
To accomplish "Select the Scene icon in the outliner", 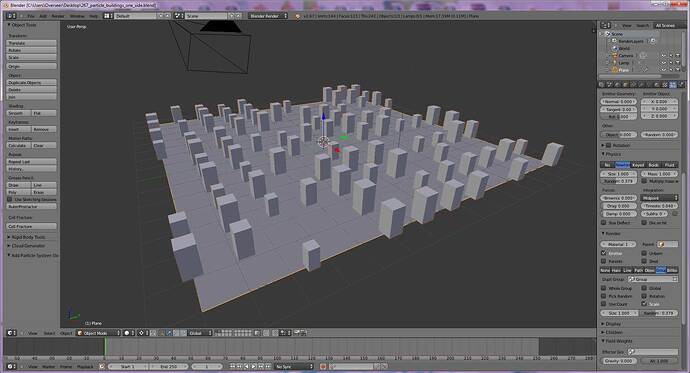I will [609, 34].
